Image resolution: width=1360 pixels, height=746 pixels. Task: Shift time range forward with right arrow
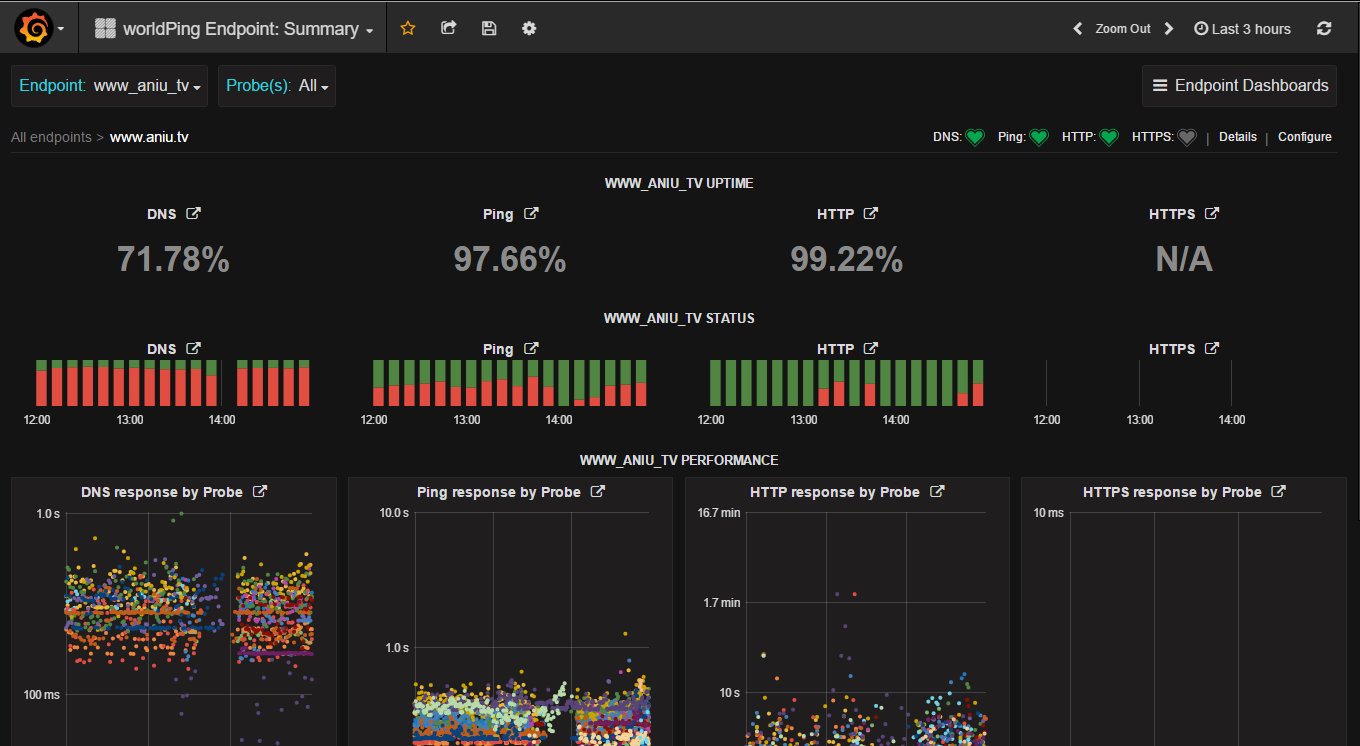pyautogui.click(x=1169, y=29)
